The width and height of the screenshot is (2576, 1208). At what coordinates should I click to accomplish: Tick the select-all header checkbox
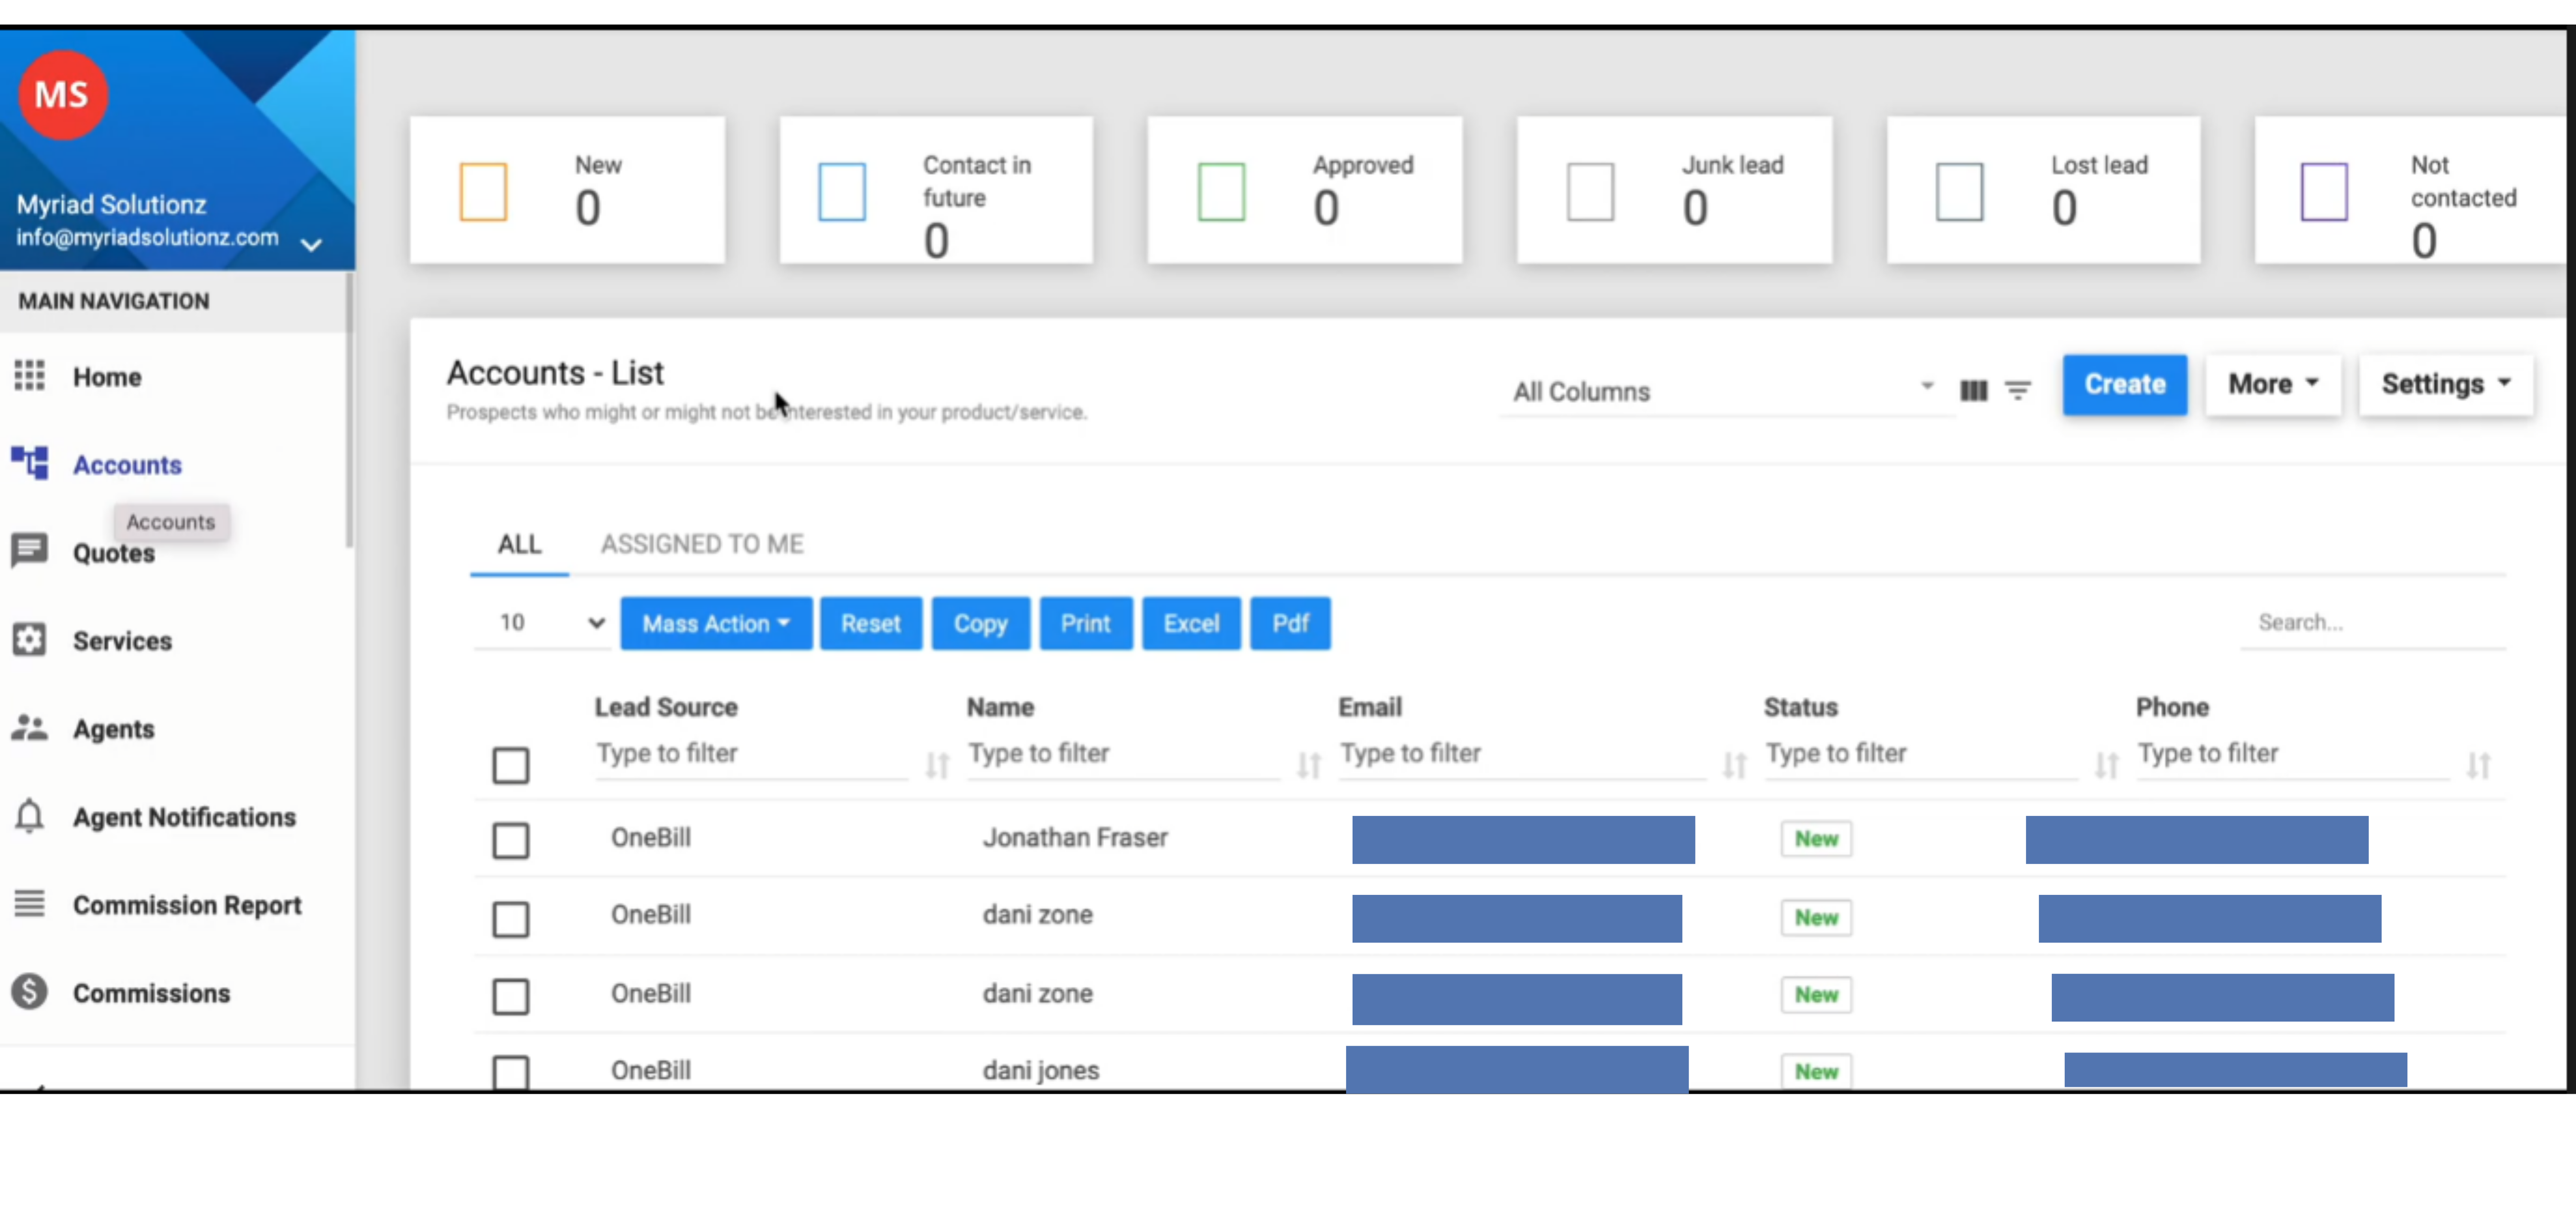pyautogui.click(x=510, y=765)
